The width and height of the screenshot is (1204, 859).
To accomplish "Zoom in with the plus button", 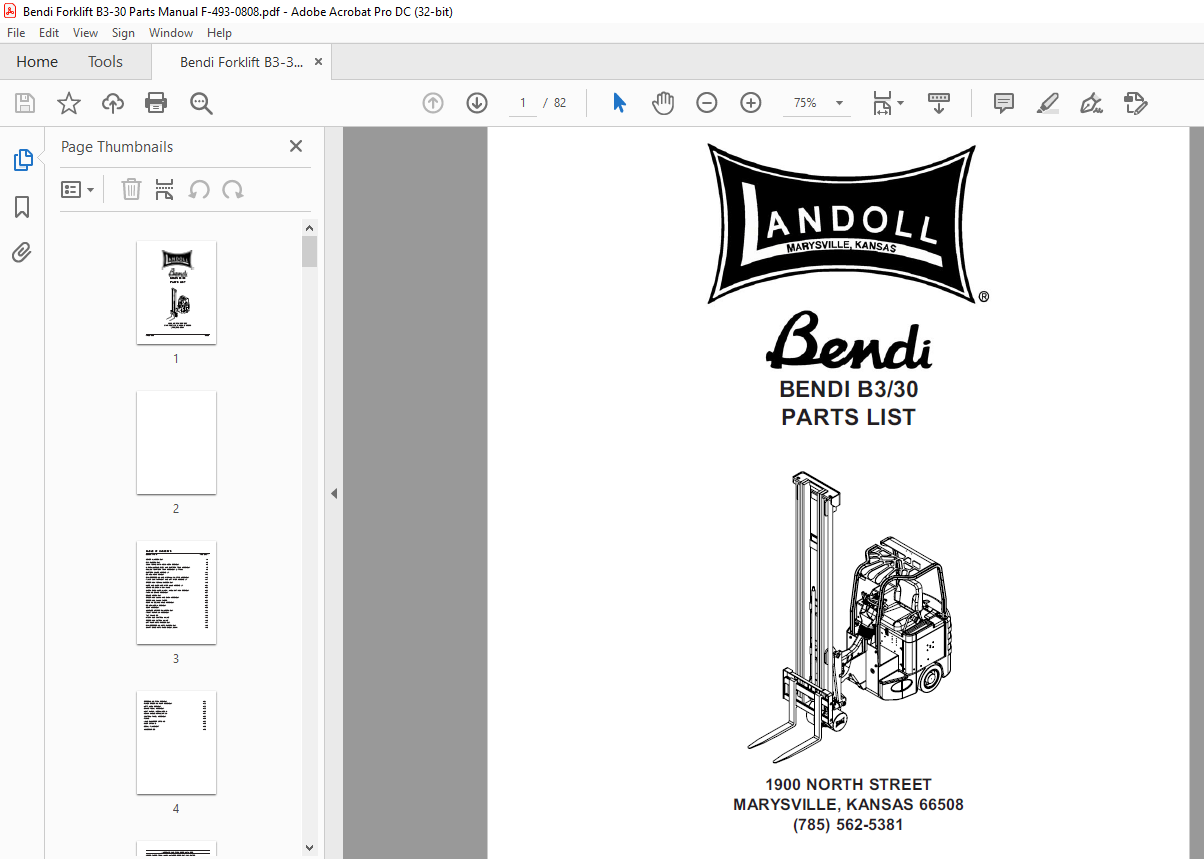I will point(751,103).
